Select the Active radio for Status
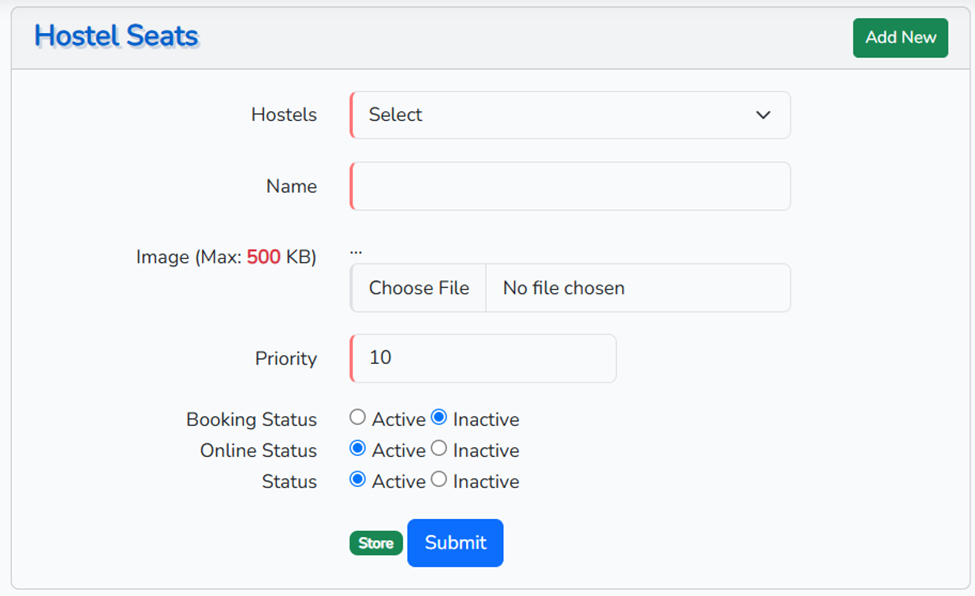Viewport: 975px width, 596px height. tap(358, 480)
